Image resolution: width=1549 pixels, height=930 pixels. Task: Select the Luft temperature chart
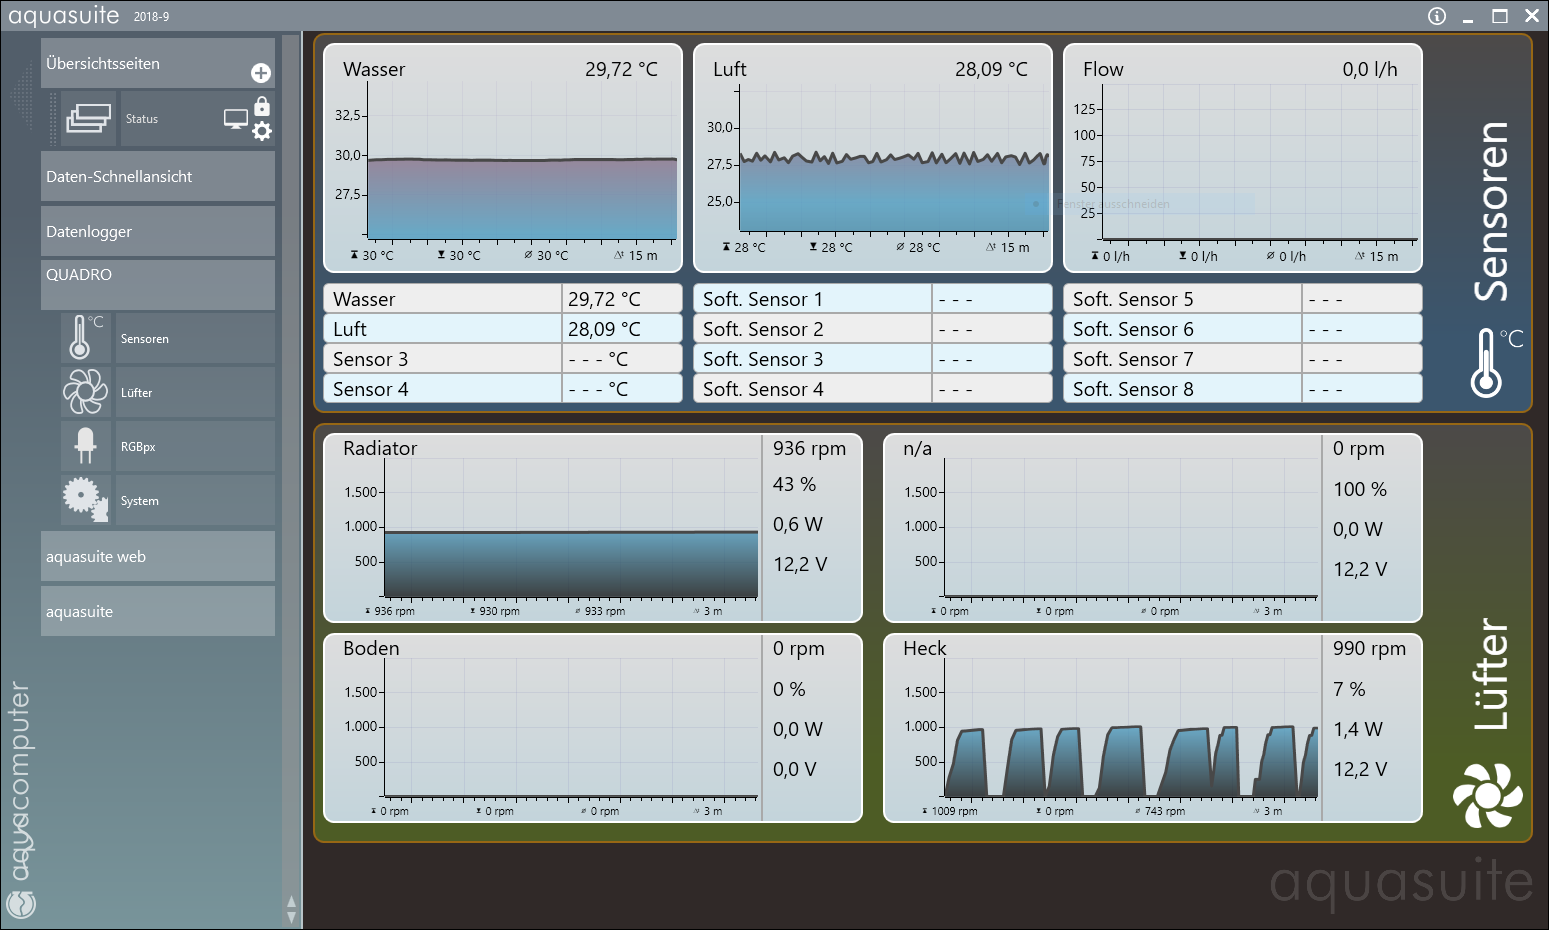(x=873, y=158)
